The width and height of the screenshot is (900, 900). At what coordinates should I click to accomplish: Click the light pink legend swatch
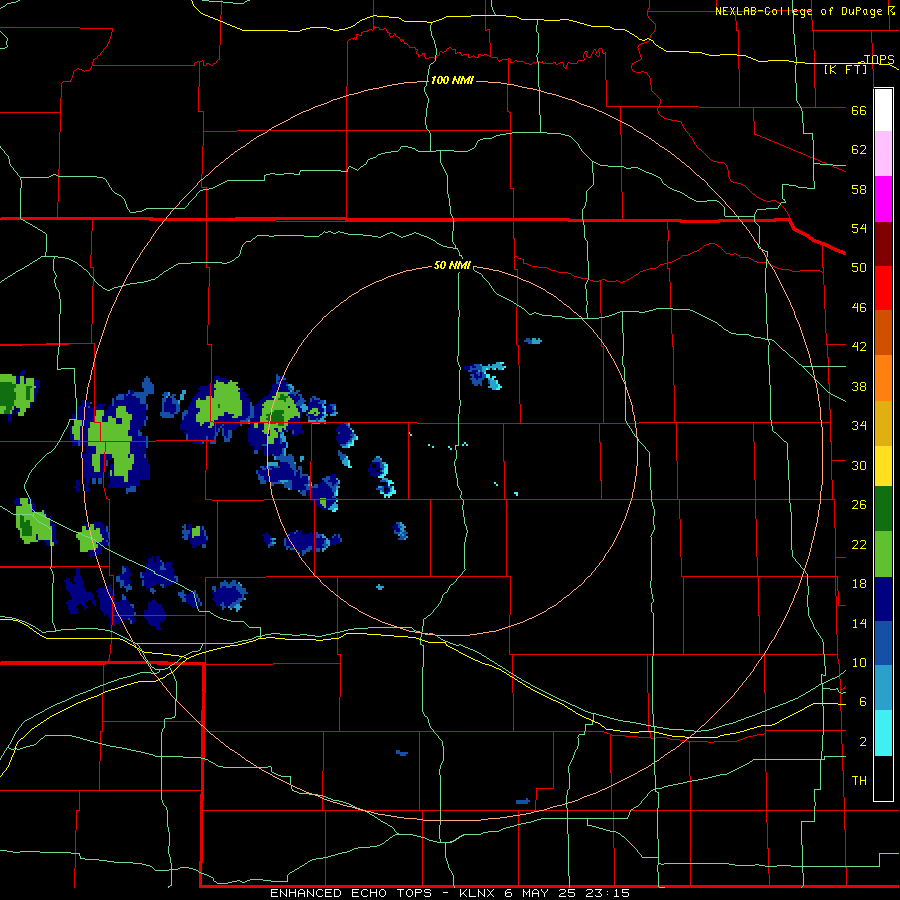tap(883, 154)
